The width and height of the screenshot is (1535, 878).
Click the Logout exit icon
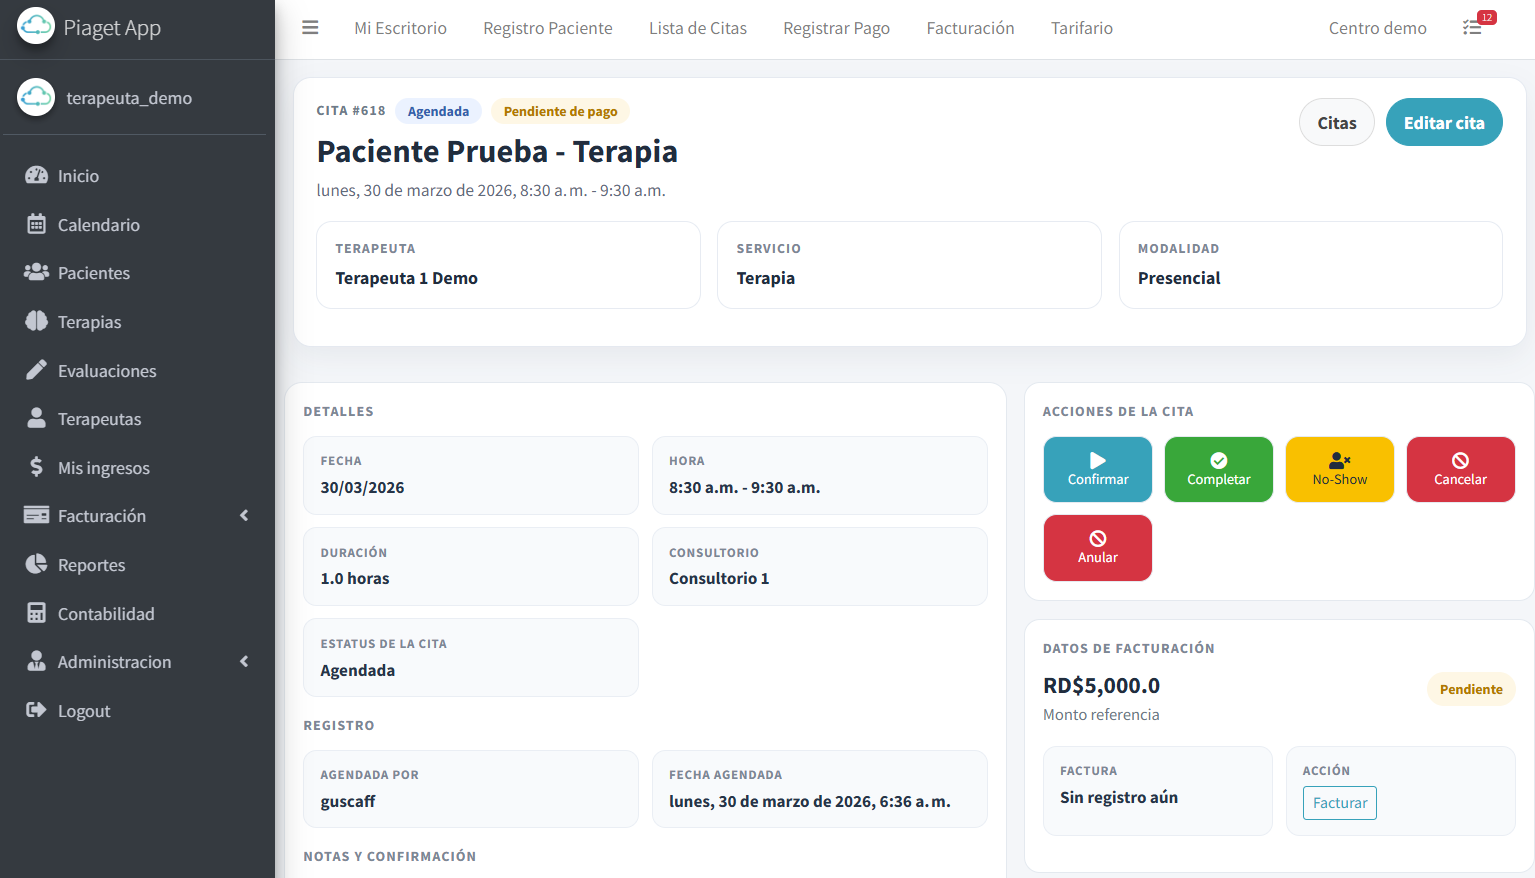pyautogui.click(x=36, y=710)
